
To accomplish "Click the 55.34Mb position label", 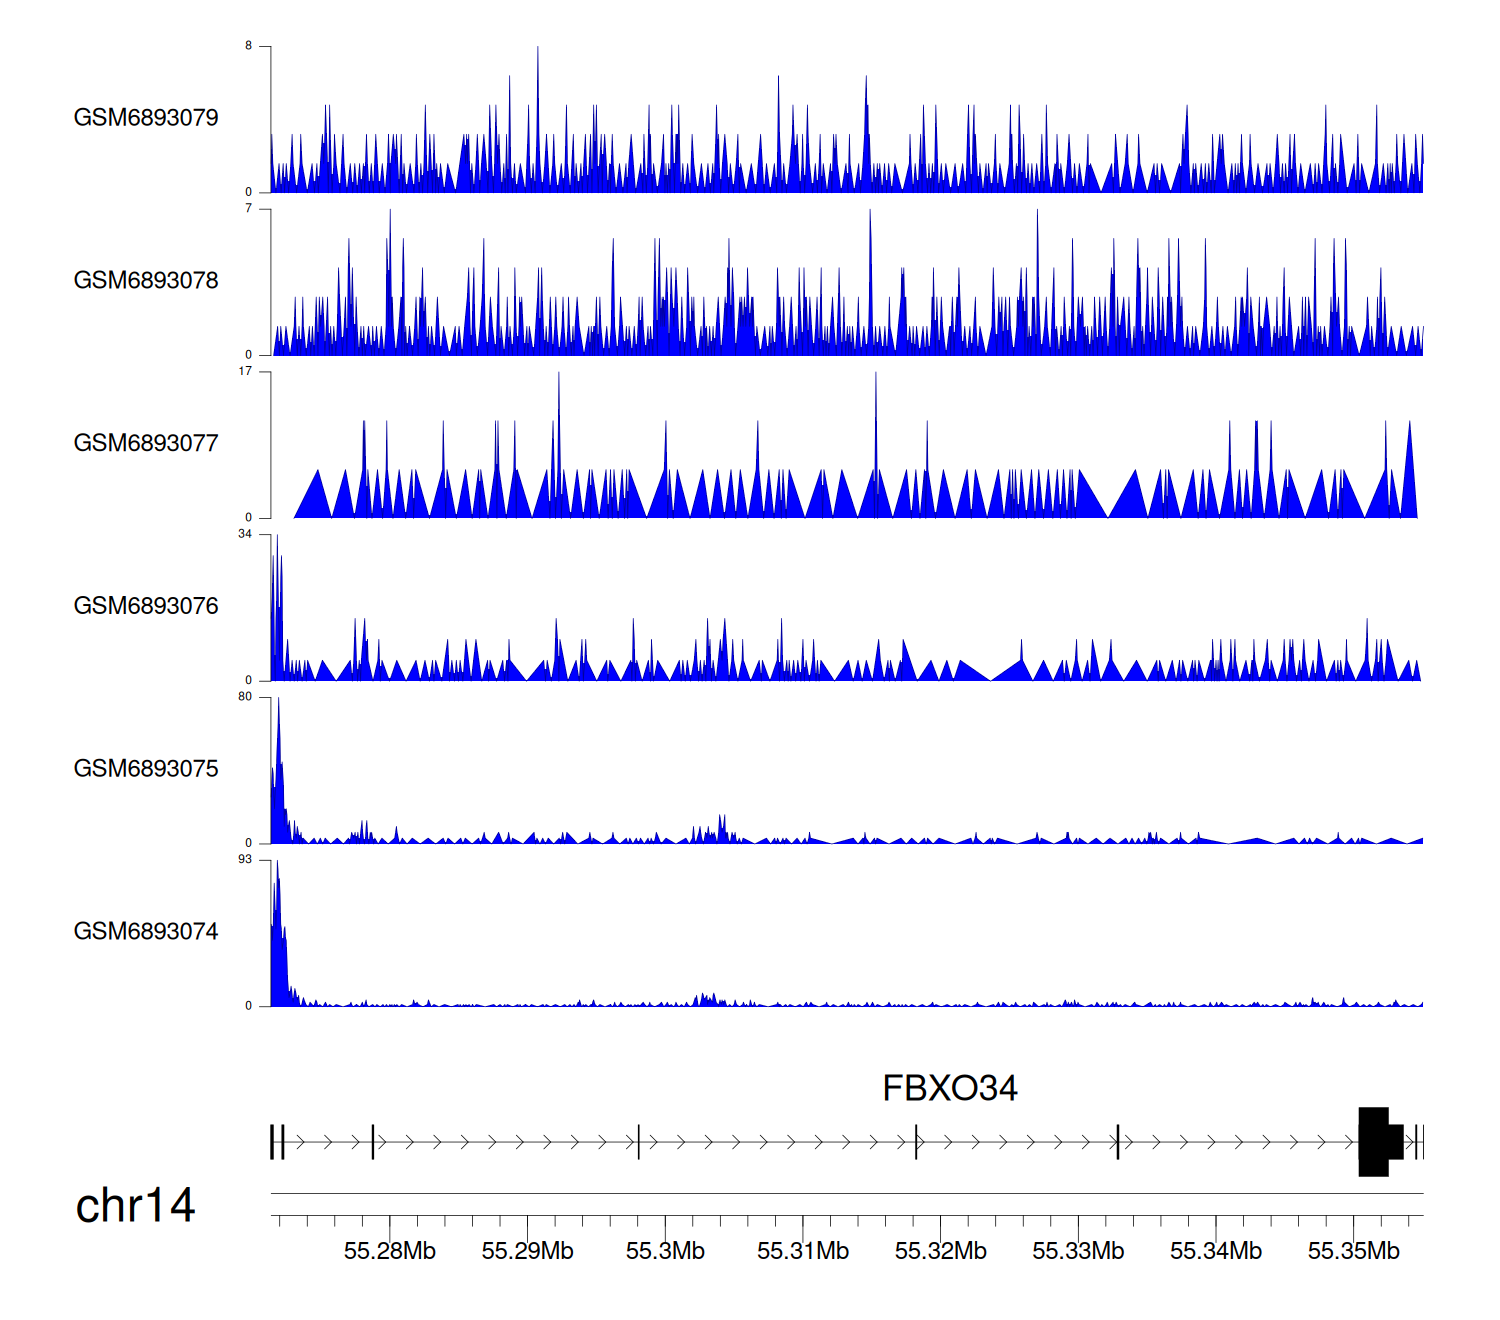I will click(x=1216, y=1251).
